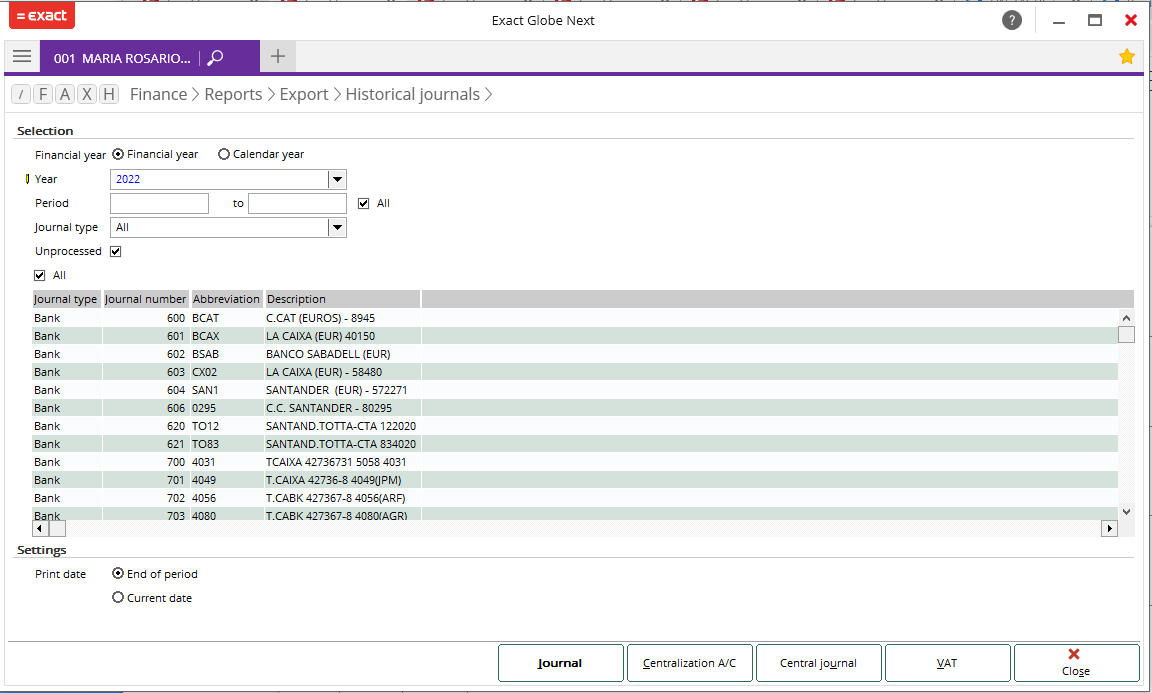This screenshot has width=1152, height=693.
Task: Go to Export breadcrumb
Action: [304, 94]
